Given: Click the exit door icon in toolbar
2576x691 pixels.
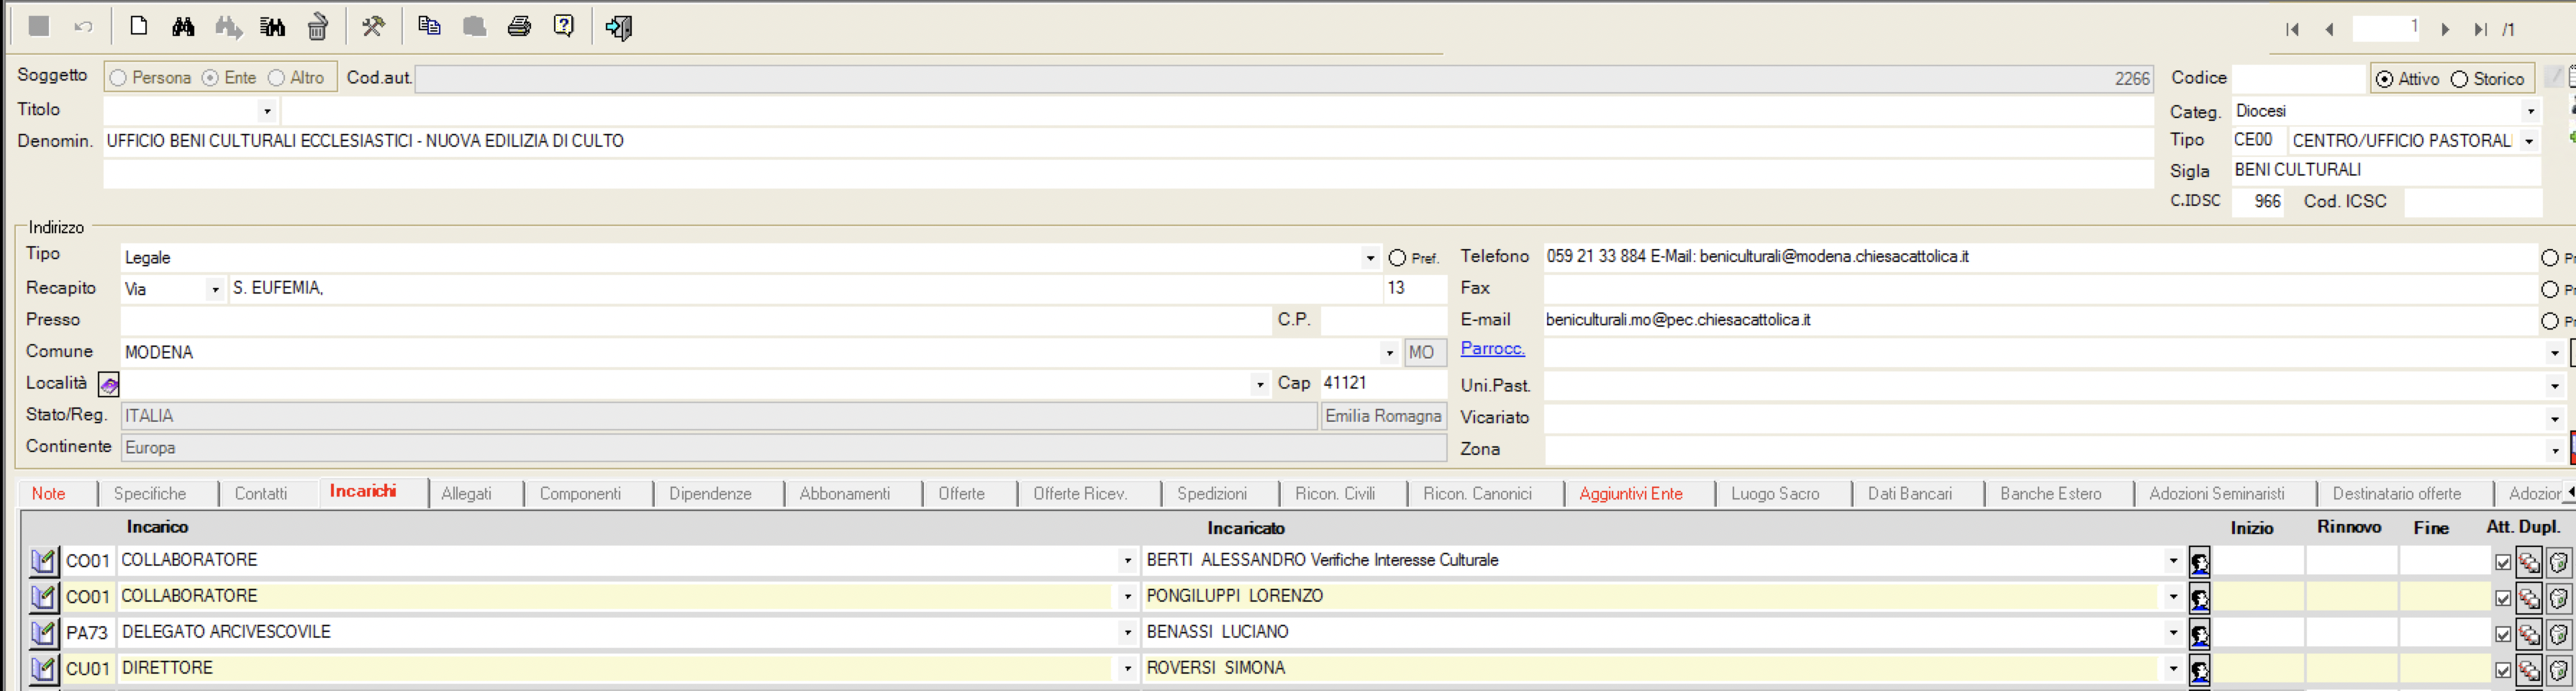Looking at the screenshot, I should 618,27.
